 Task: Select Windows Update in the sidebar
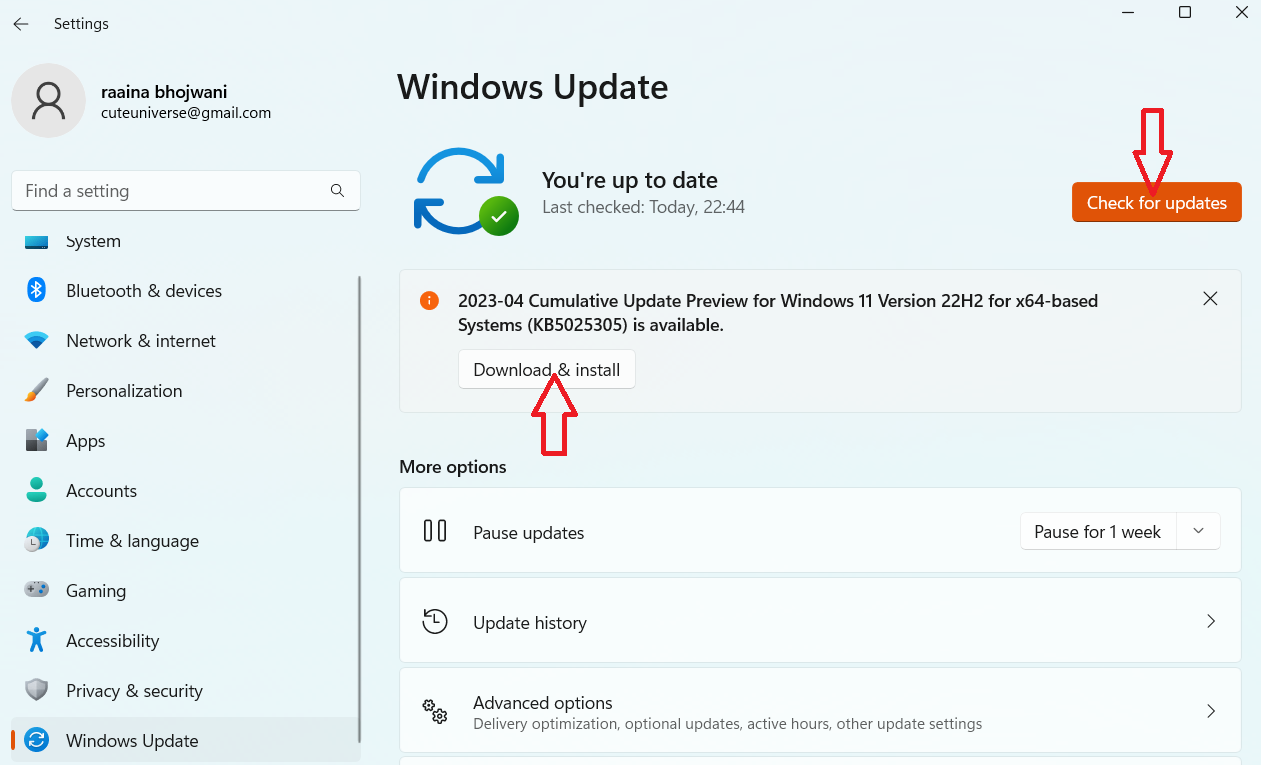[132, 741]
